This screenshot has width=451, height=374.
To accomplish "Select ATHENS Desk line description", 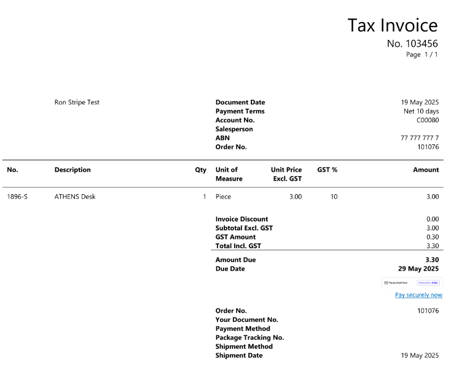I will point(75,197).
